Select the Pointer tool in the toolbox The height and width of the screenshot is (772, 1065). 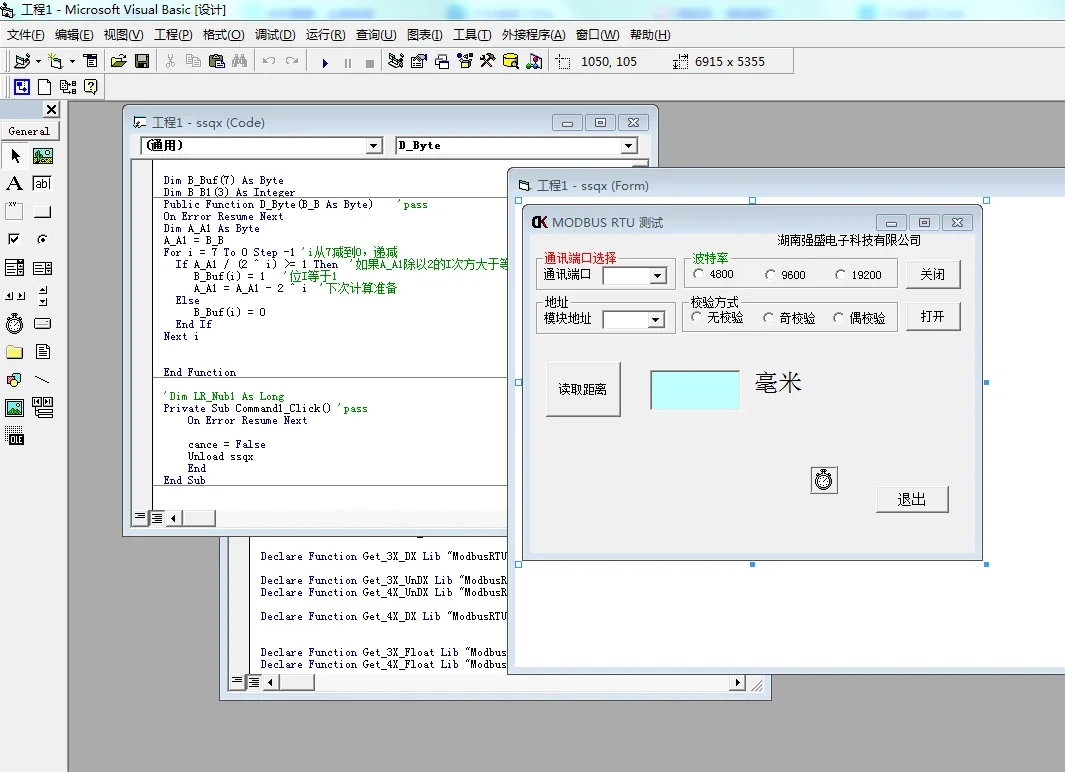click(15, 157)
